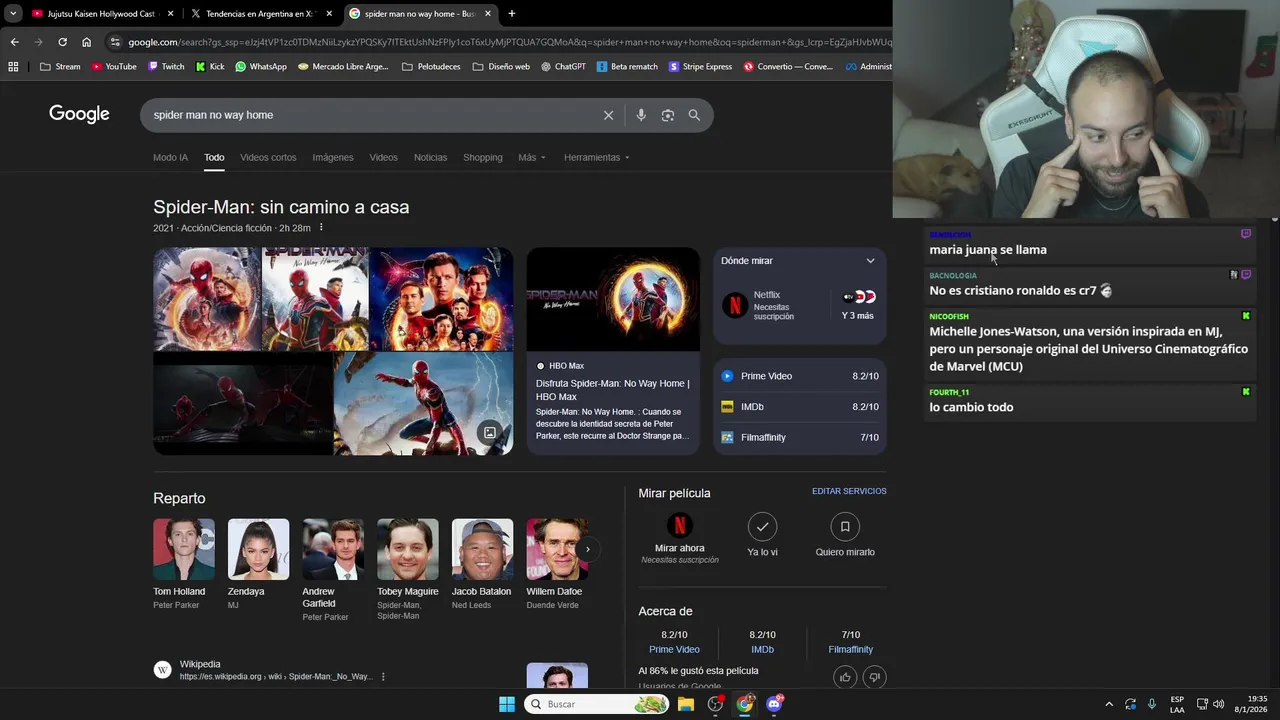Open the Filmaffinity 7/10 rating row
The width and height of the screenshot is (1280, 720).
[x=800, y=438]
